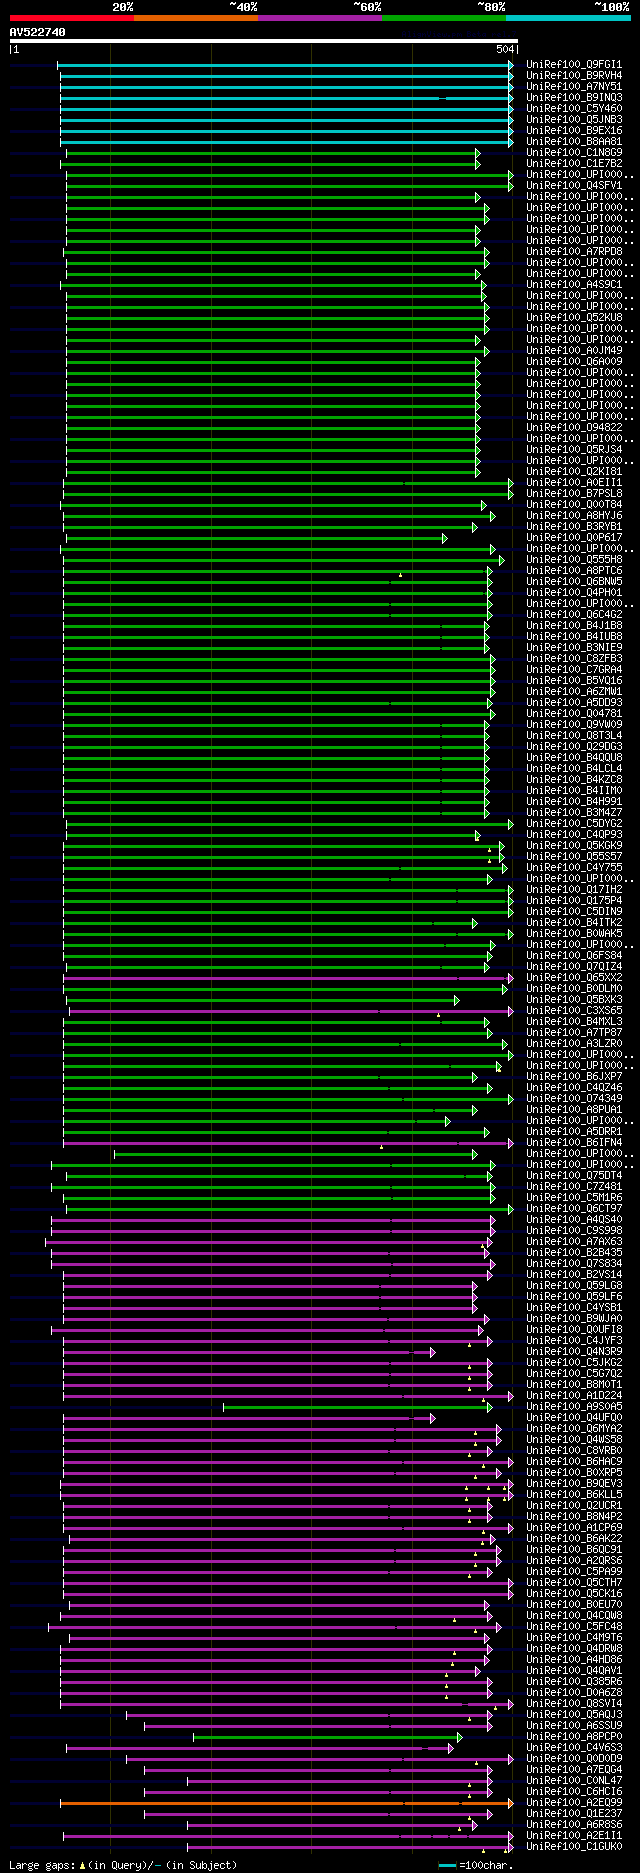
Task: Click label UniRef100_Q5RJS4
Action: click(x=574, y=450)
